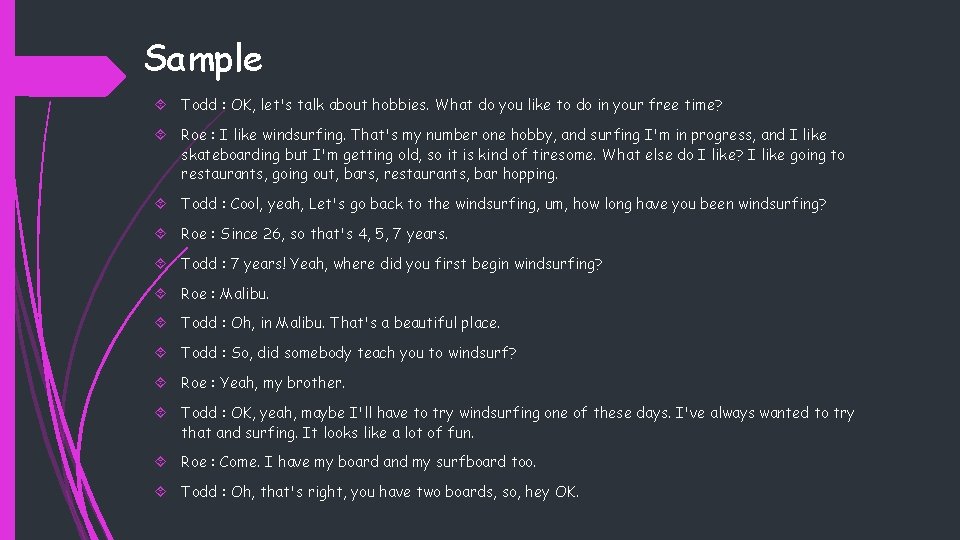Click the magenta vertical bar on the left edge

pos(6,300)
